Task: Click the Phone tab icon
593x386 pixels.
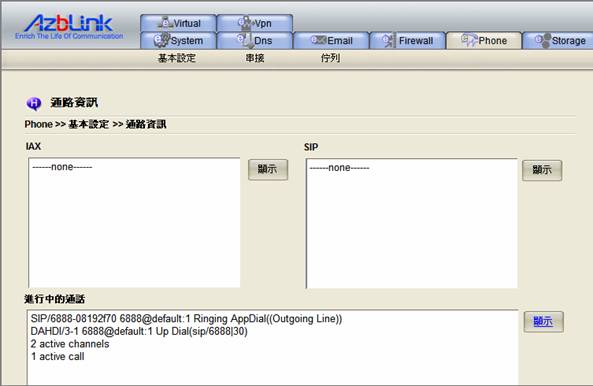Action: 469,40
